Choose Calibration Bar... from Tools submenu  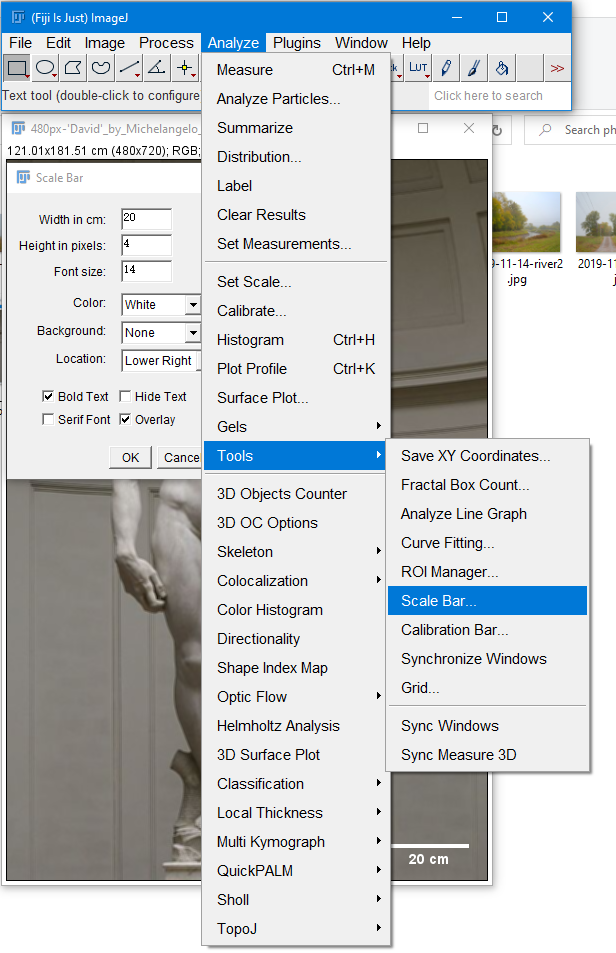tap(454, 630)
